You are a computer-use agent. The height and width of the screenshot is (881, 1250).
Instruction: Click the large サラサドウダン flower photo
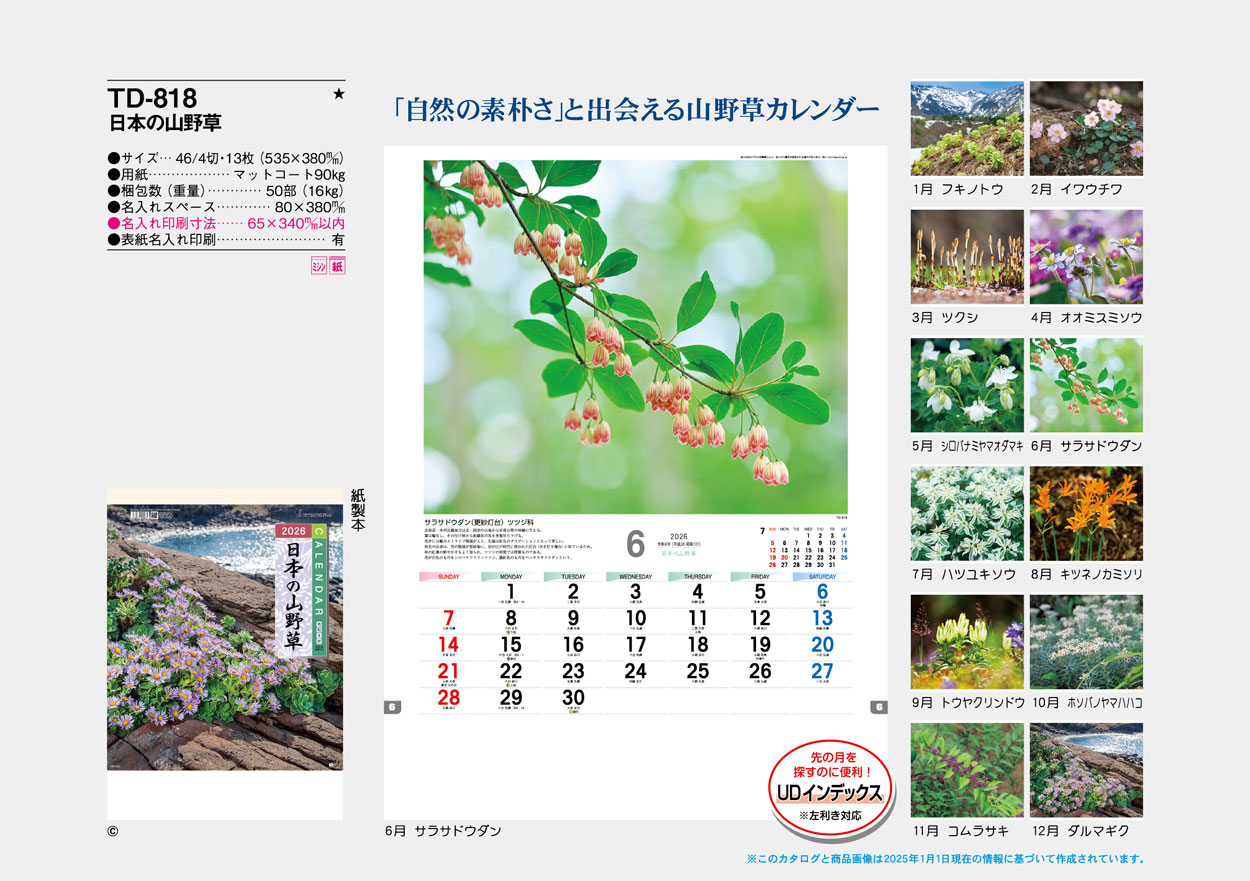pyautogui.click(x=635, y=336)
